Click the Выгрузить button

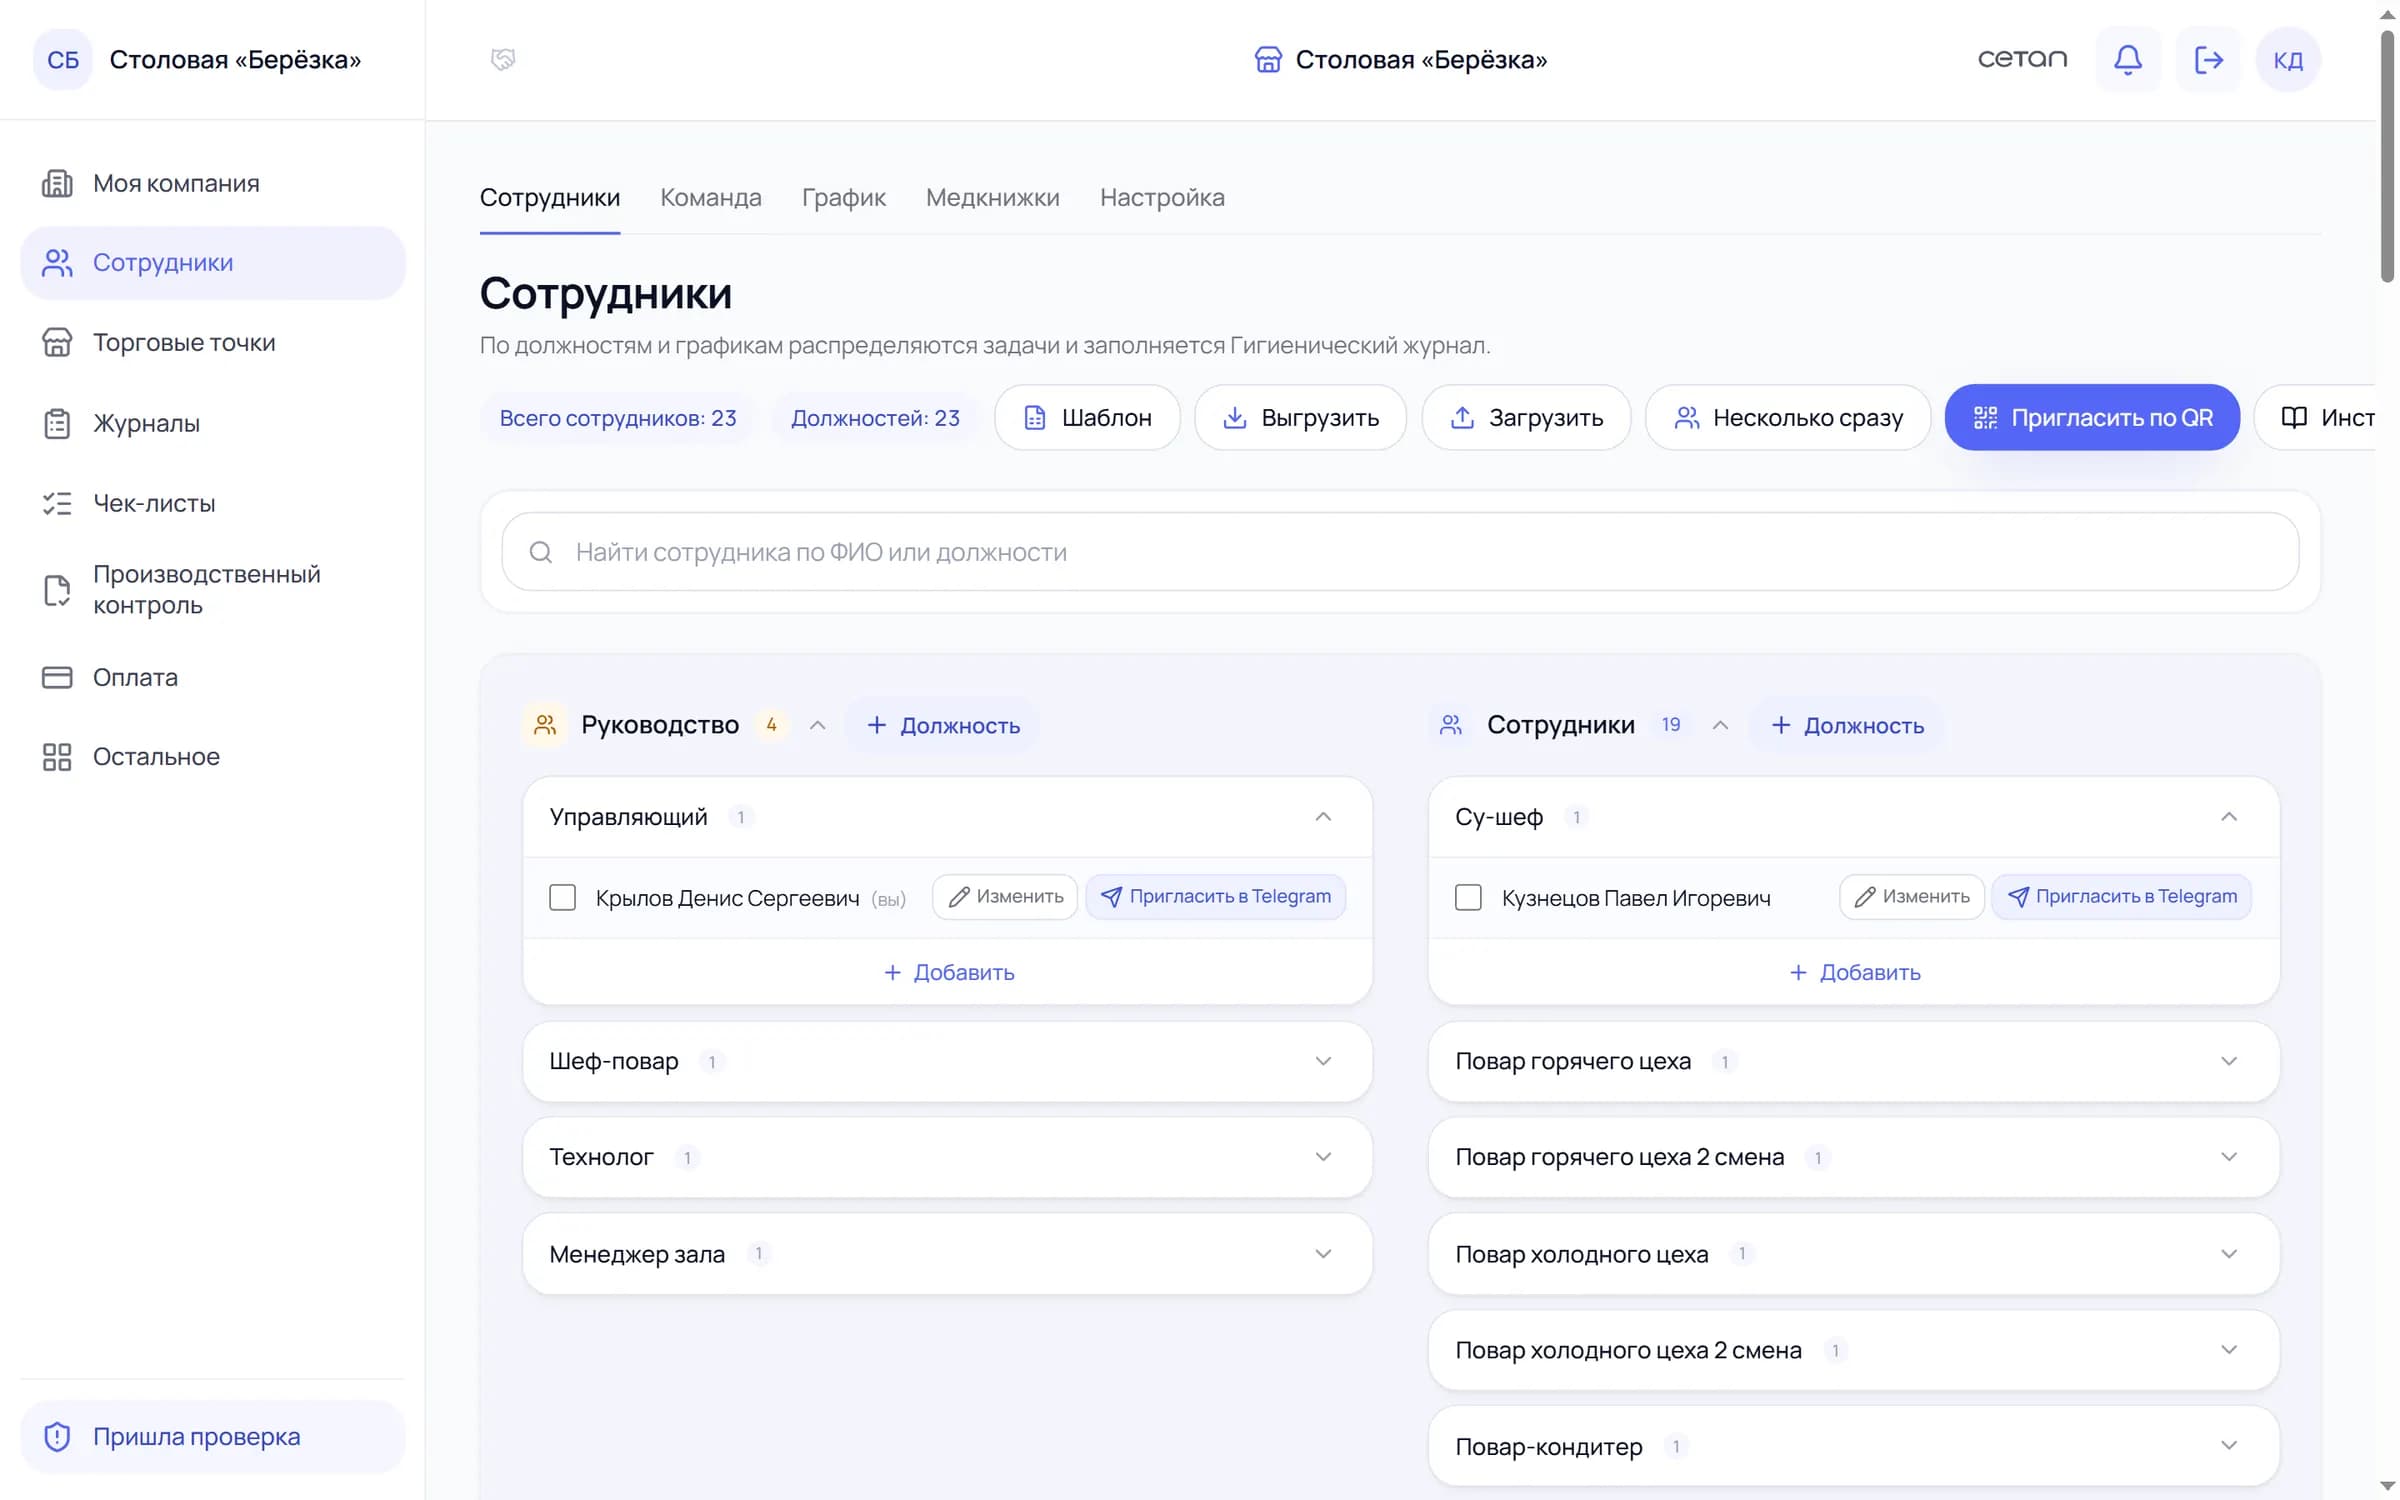pyautogui.click(x=1300, y=417)
